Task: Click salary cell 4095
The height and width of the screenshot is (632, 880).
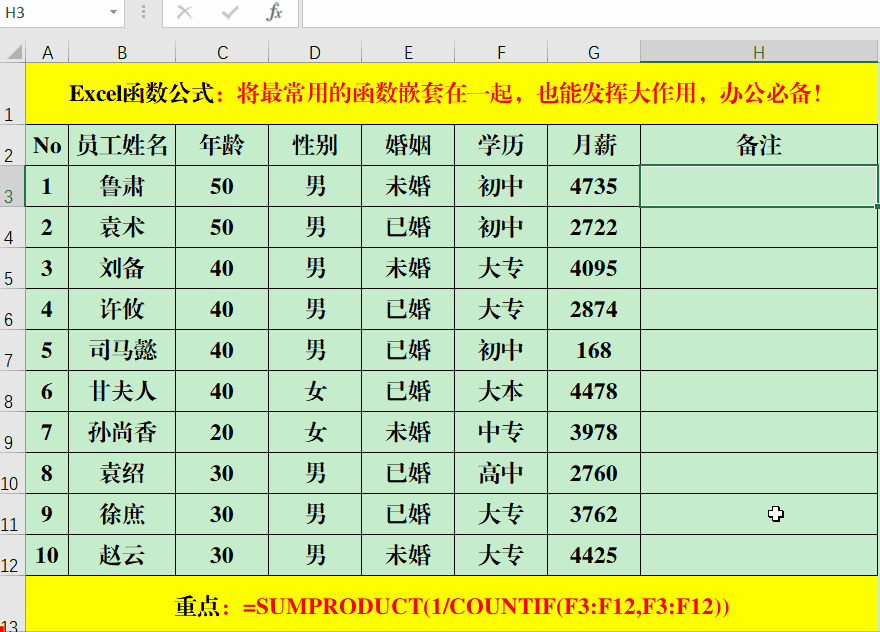Action: [x=594, y=268]
